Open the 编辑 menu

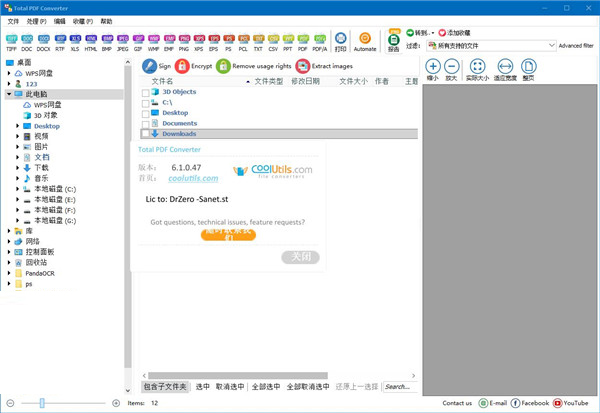60,21
